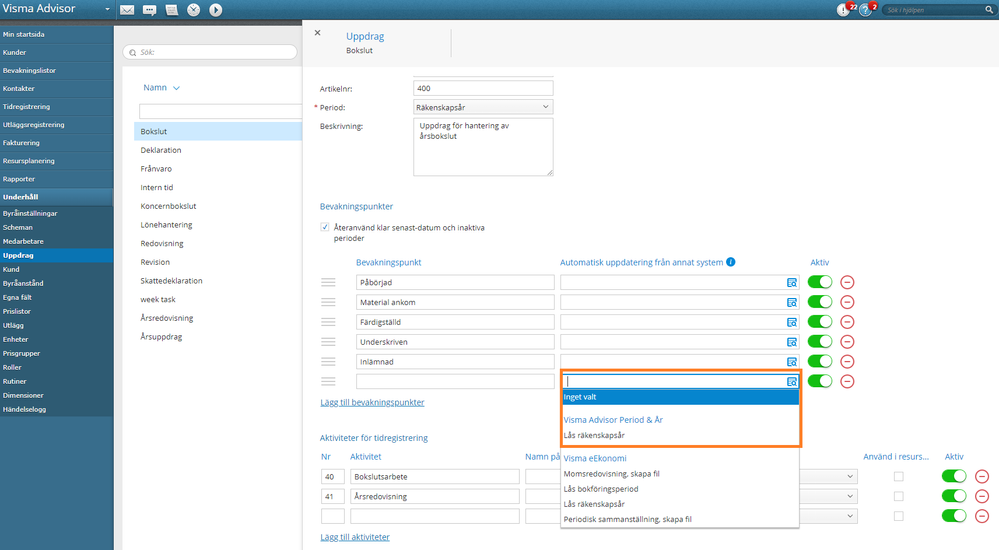The image size is (999, 550).
Task: Click the Sök search field above list
Action: [210, 51]
